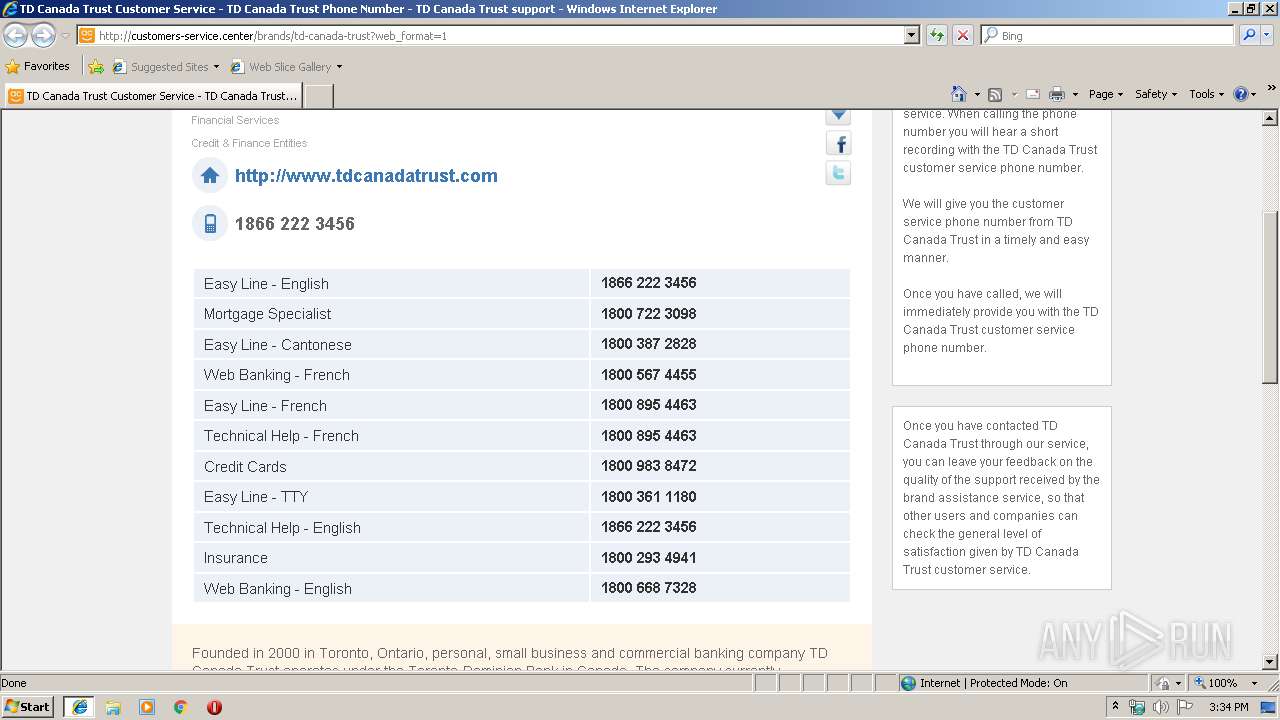Click the Facebook share icon
1280x720 pixels.
tap(839, 144)
